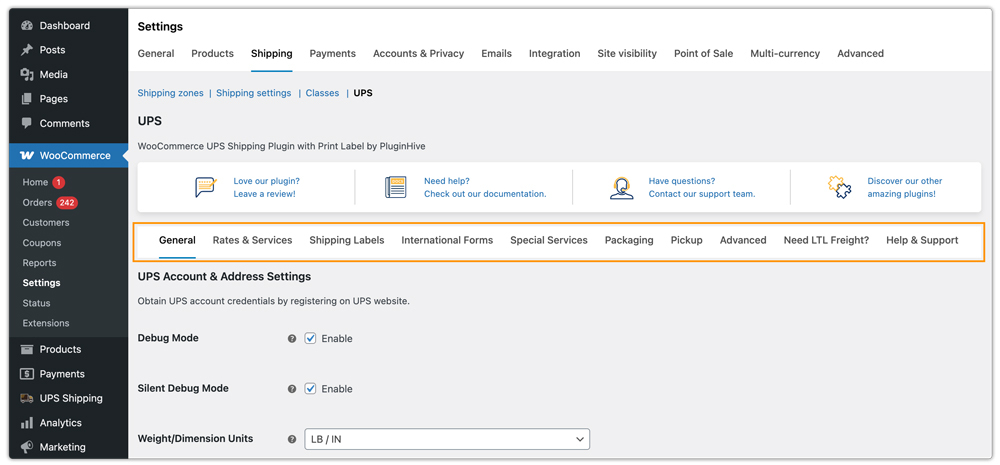Open the Shipping zones link
The image size is (1000, 465).
pos(170,93)
